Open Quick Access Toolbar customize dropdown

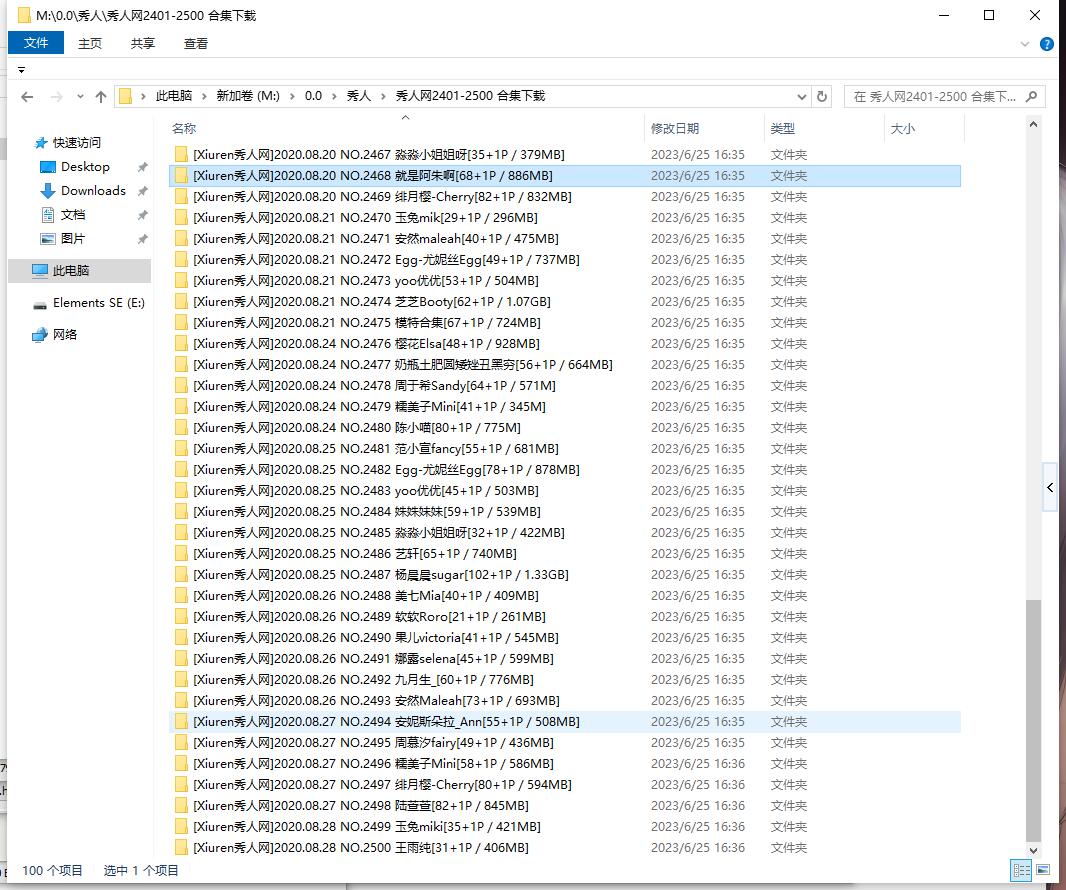tap(21, 69)
